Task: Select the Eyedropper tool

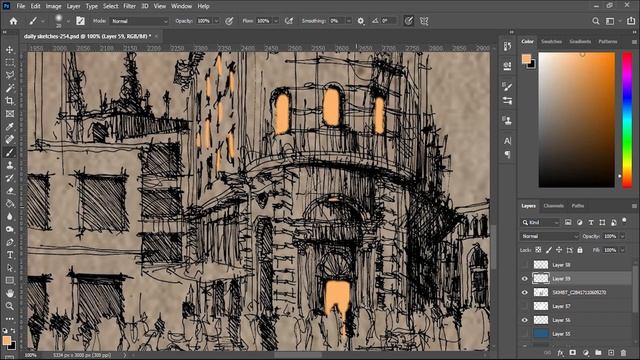Action: point(10,127)
